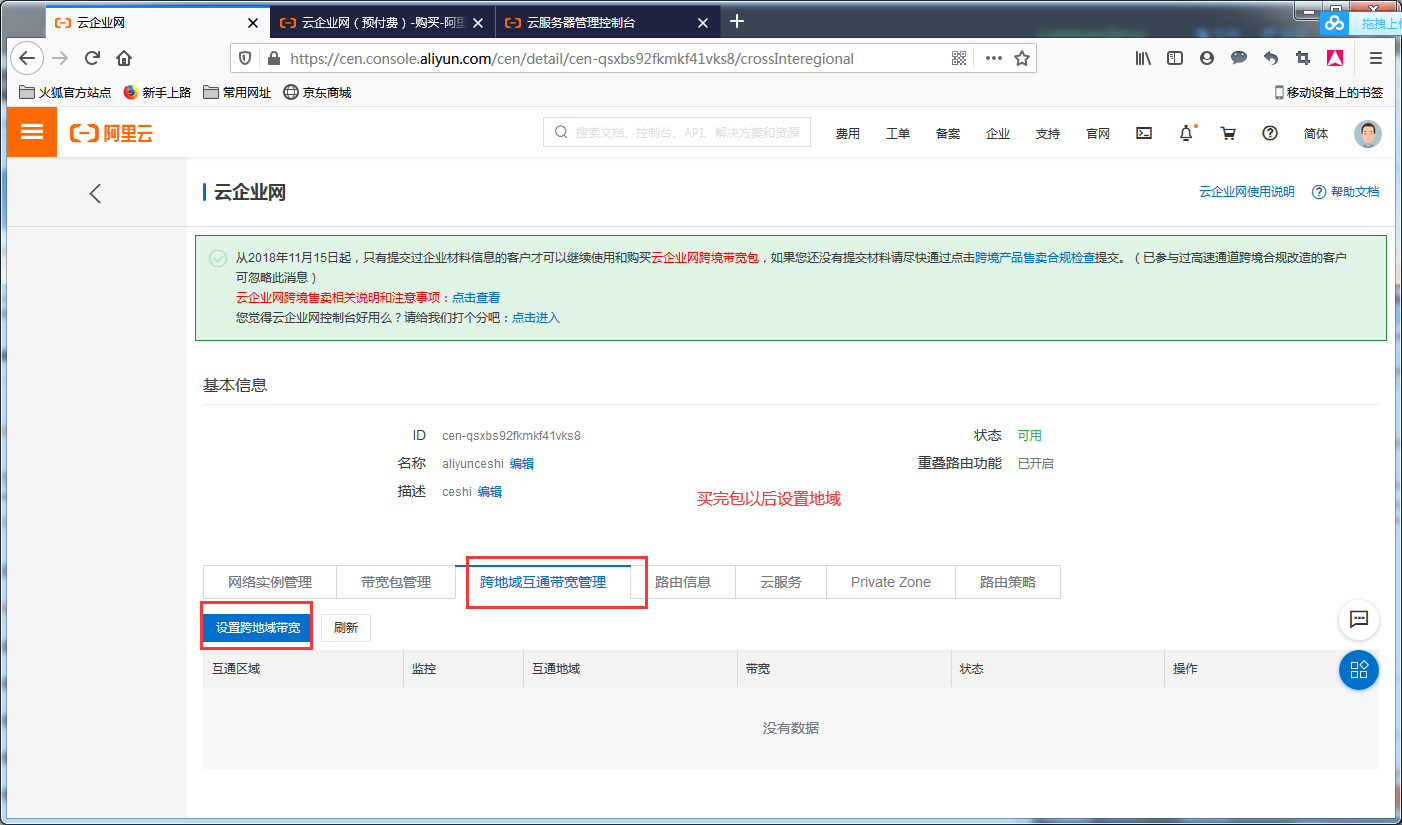Click the 设置跨地域带宽 button
Viewport: 1402px width, 825px height.
click(x=256, y=626)
